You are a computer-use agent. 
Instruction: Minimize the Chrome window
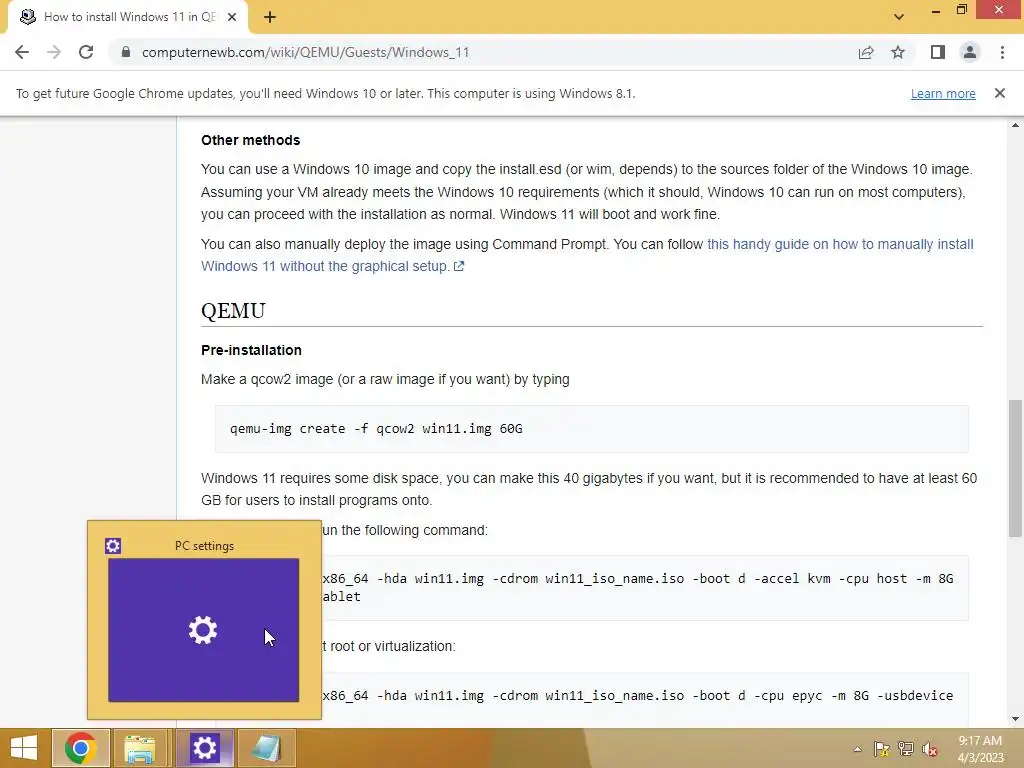coord(936,10)
